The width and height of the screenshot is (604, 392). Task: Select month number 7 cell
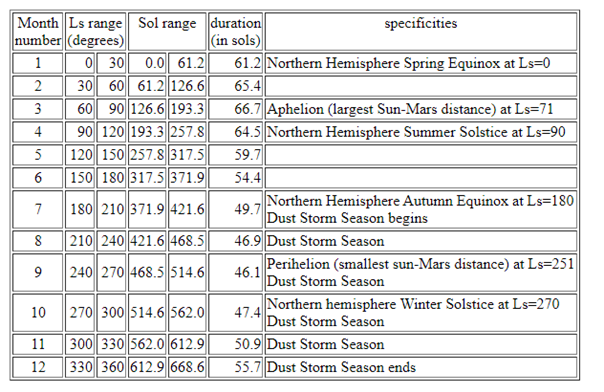pos(37,209)
